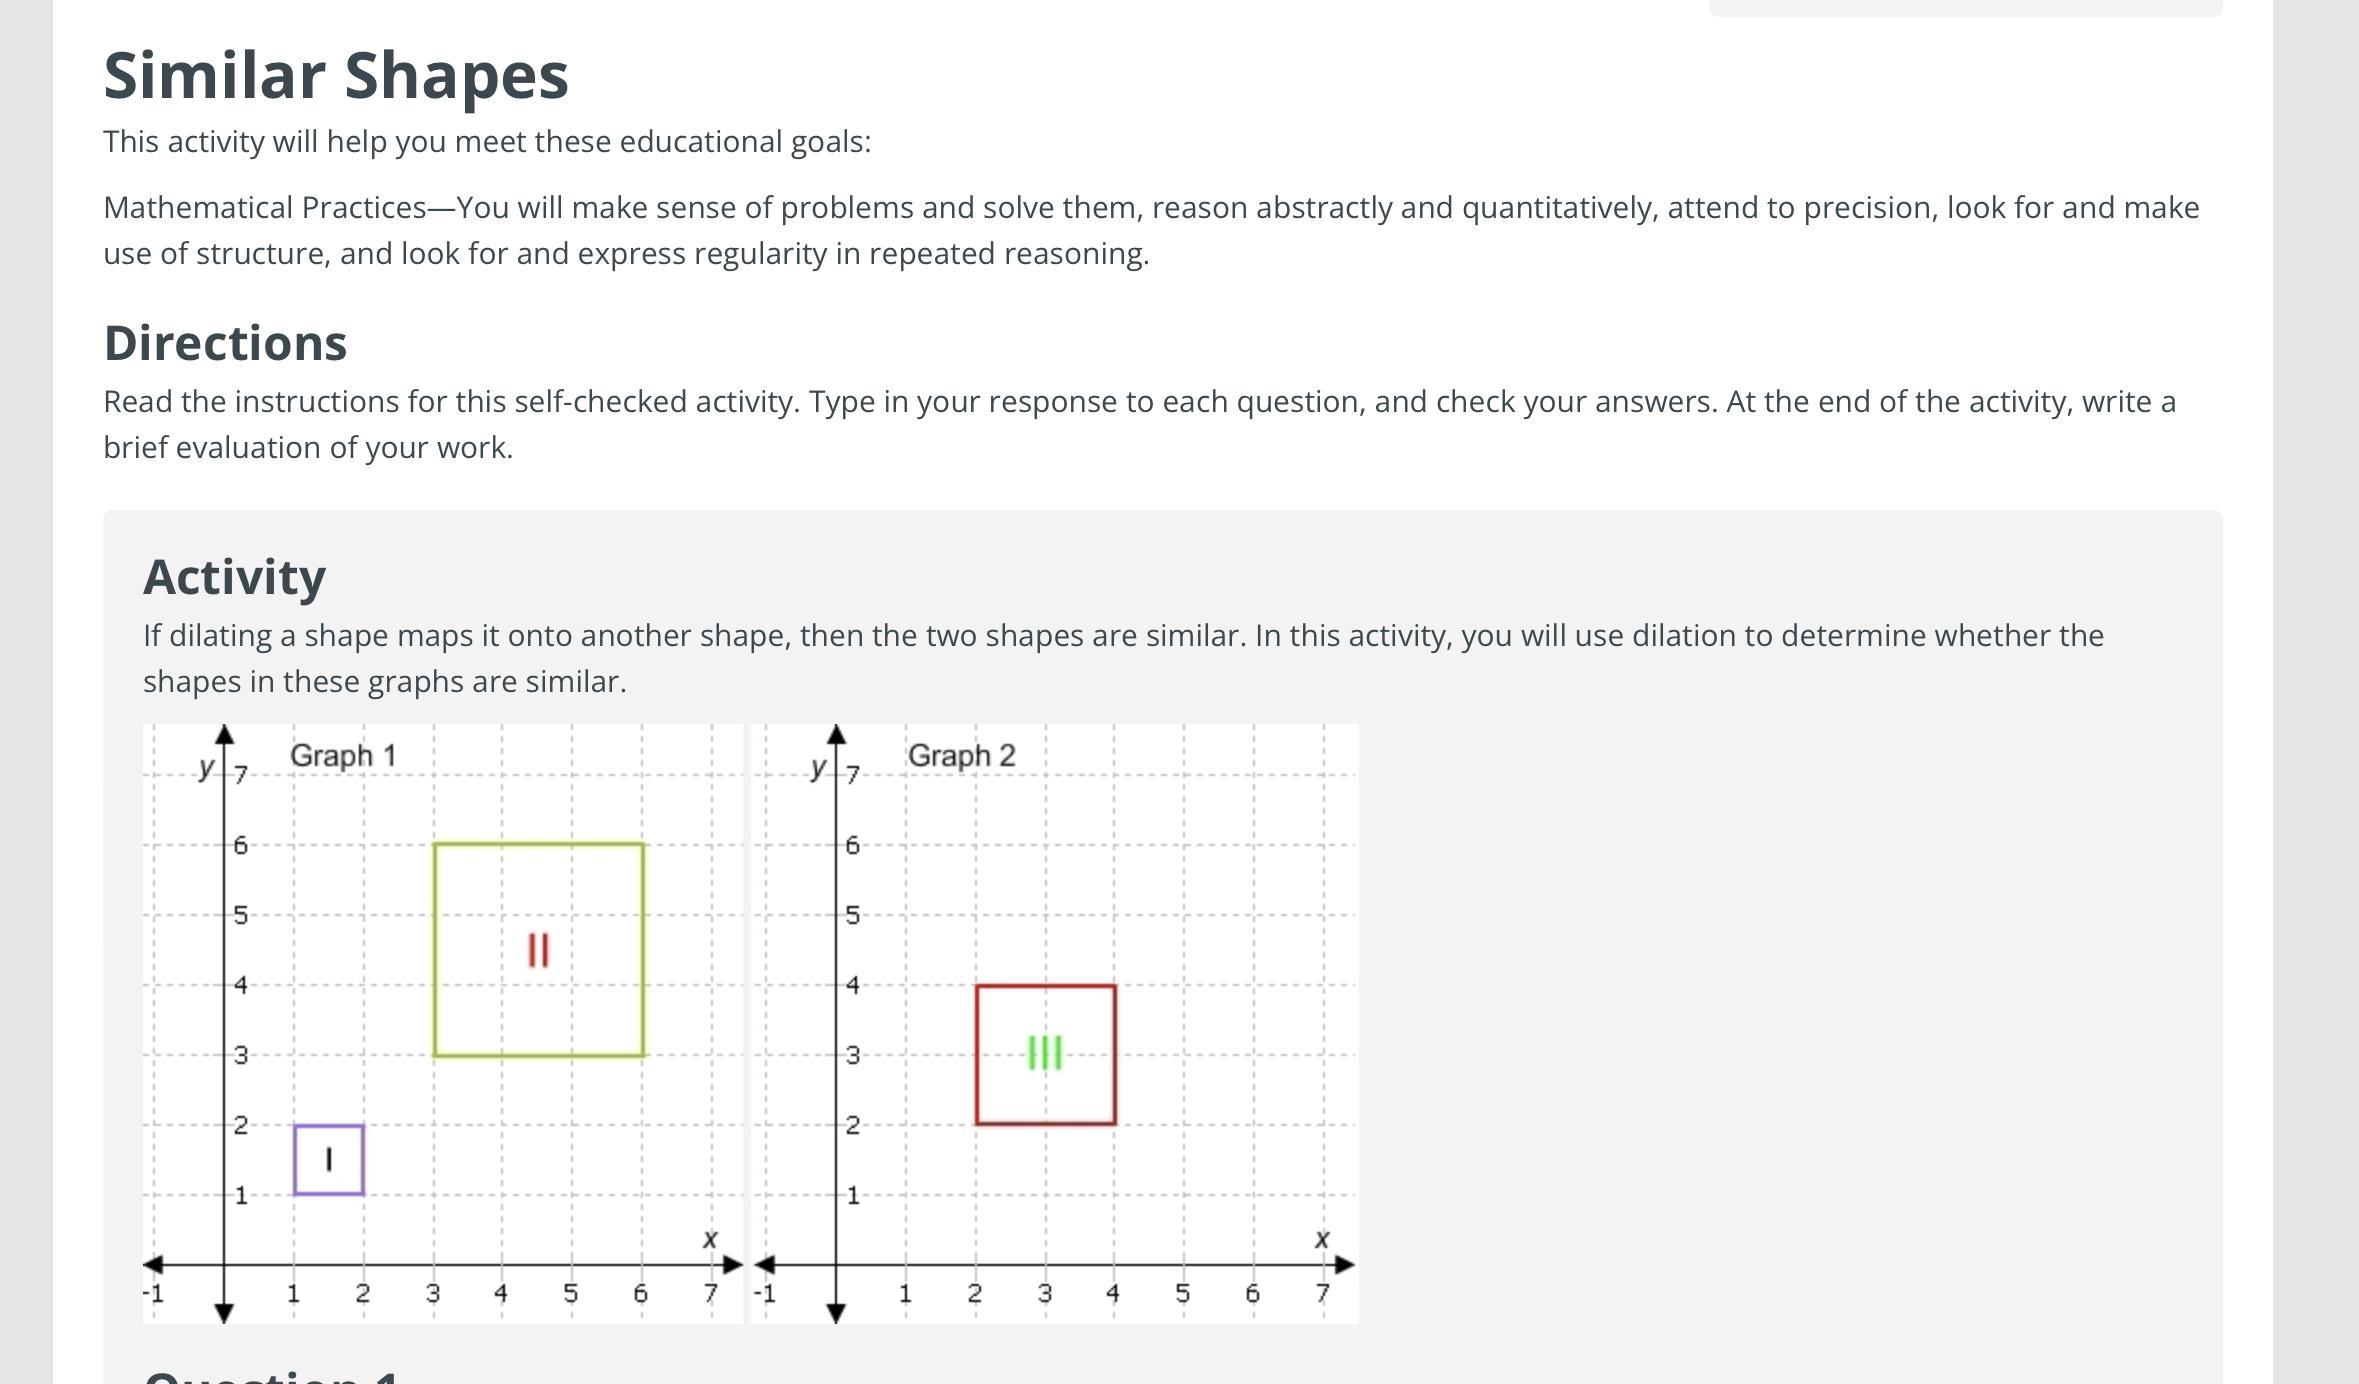The image size is (2359, 1384).
Task: Click the Similar Shapes page heading
Action: pyautogui.click(x=336, y=76)
